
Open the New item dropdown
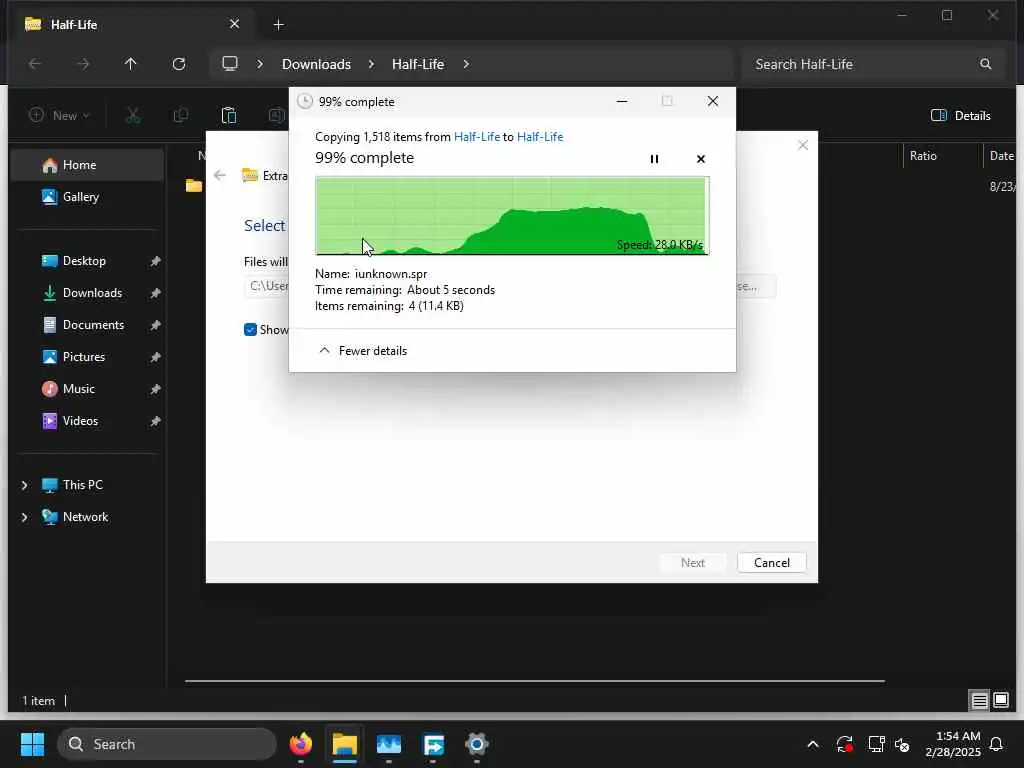pos(59,116)
